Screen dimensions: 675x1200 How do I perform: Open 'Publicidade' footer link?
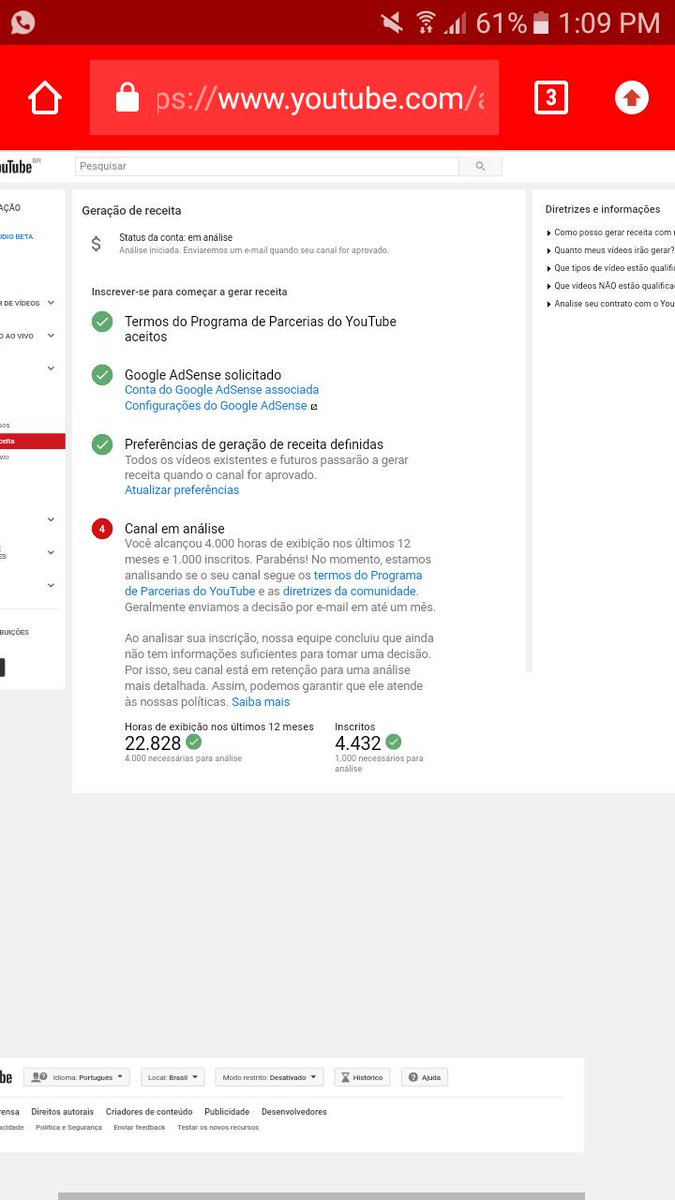227,1111
